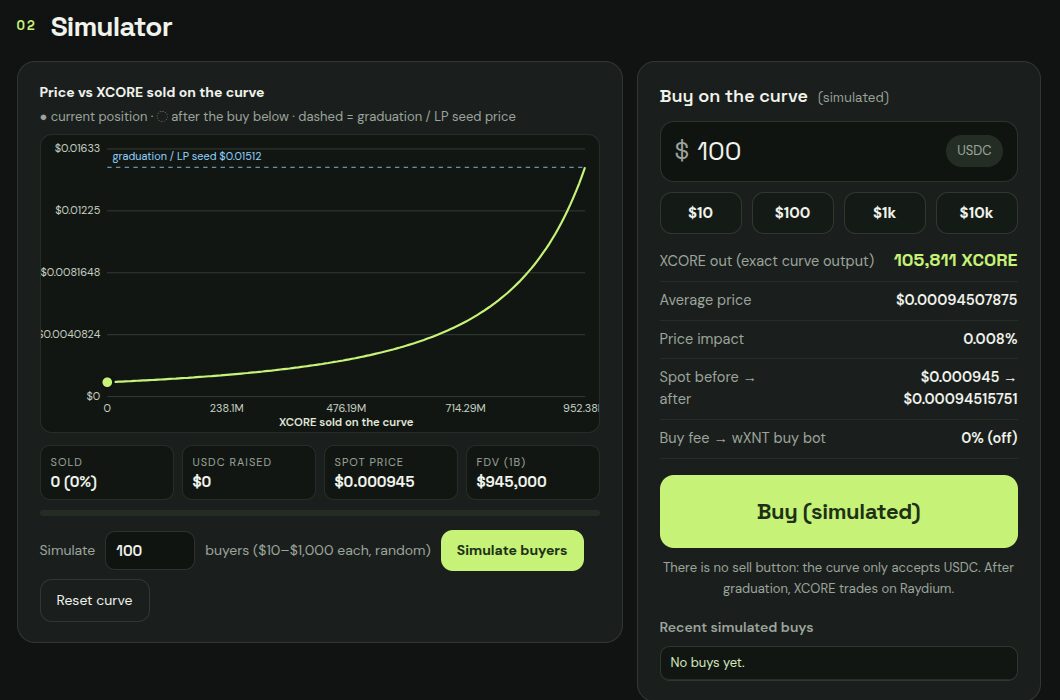Click the Simulator section heading
The image size is (1060, 700).
112,27
